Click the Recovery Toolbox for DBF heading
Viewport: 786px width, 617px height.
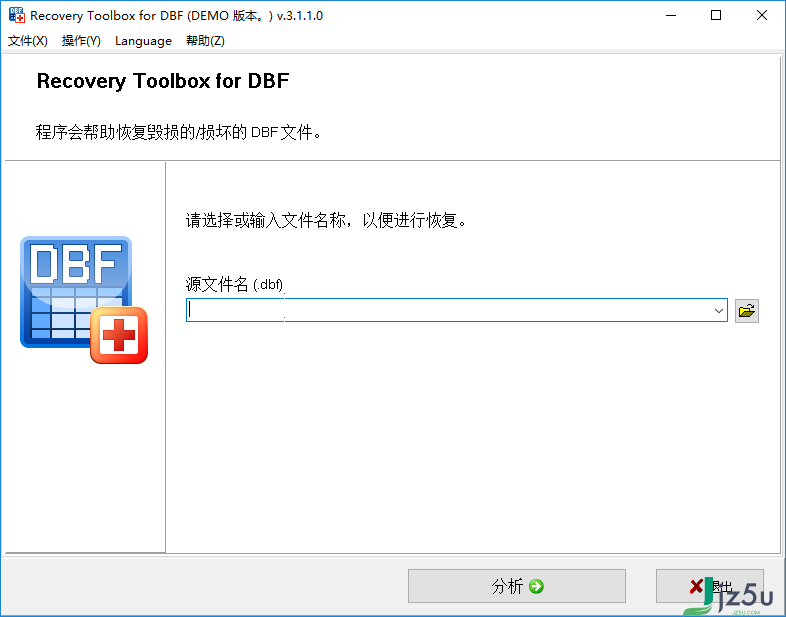163,81
